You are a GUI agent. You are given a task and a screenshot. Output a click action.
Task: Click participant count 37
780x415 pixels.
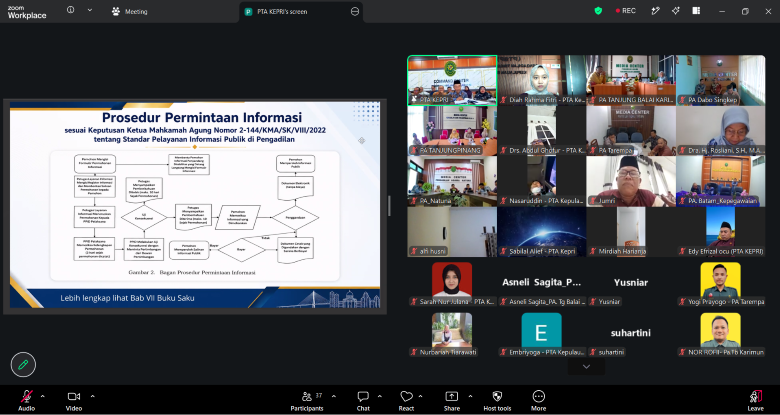pos(319,396)
